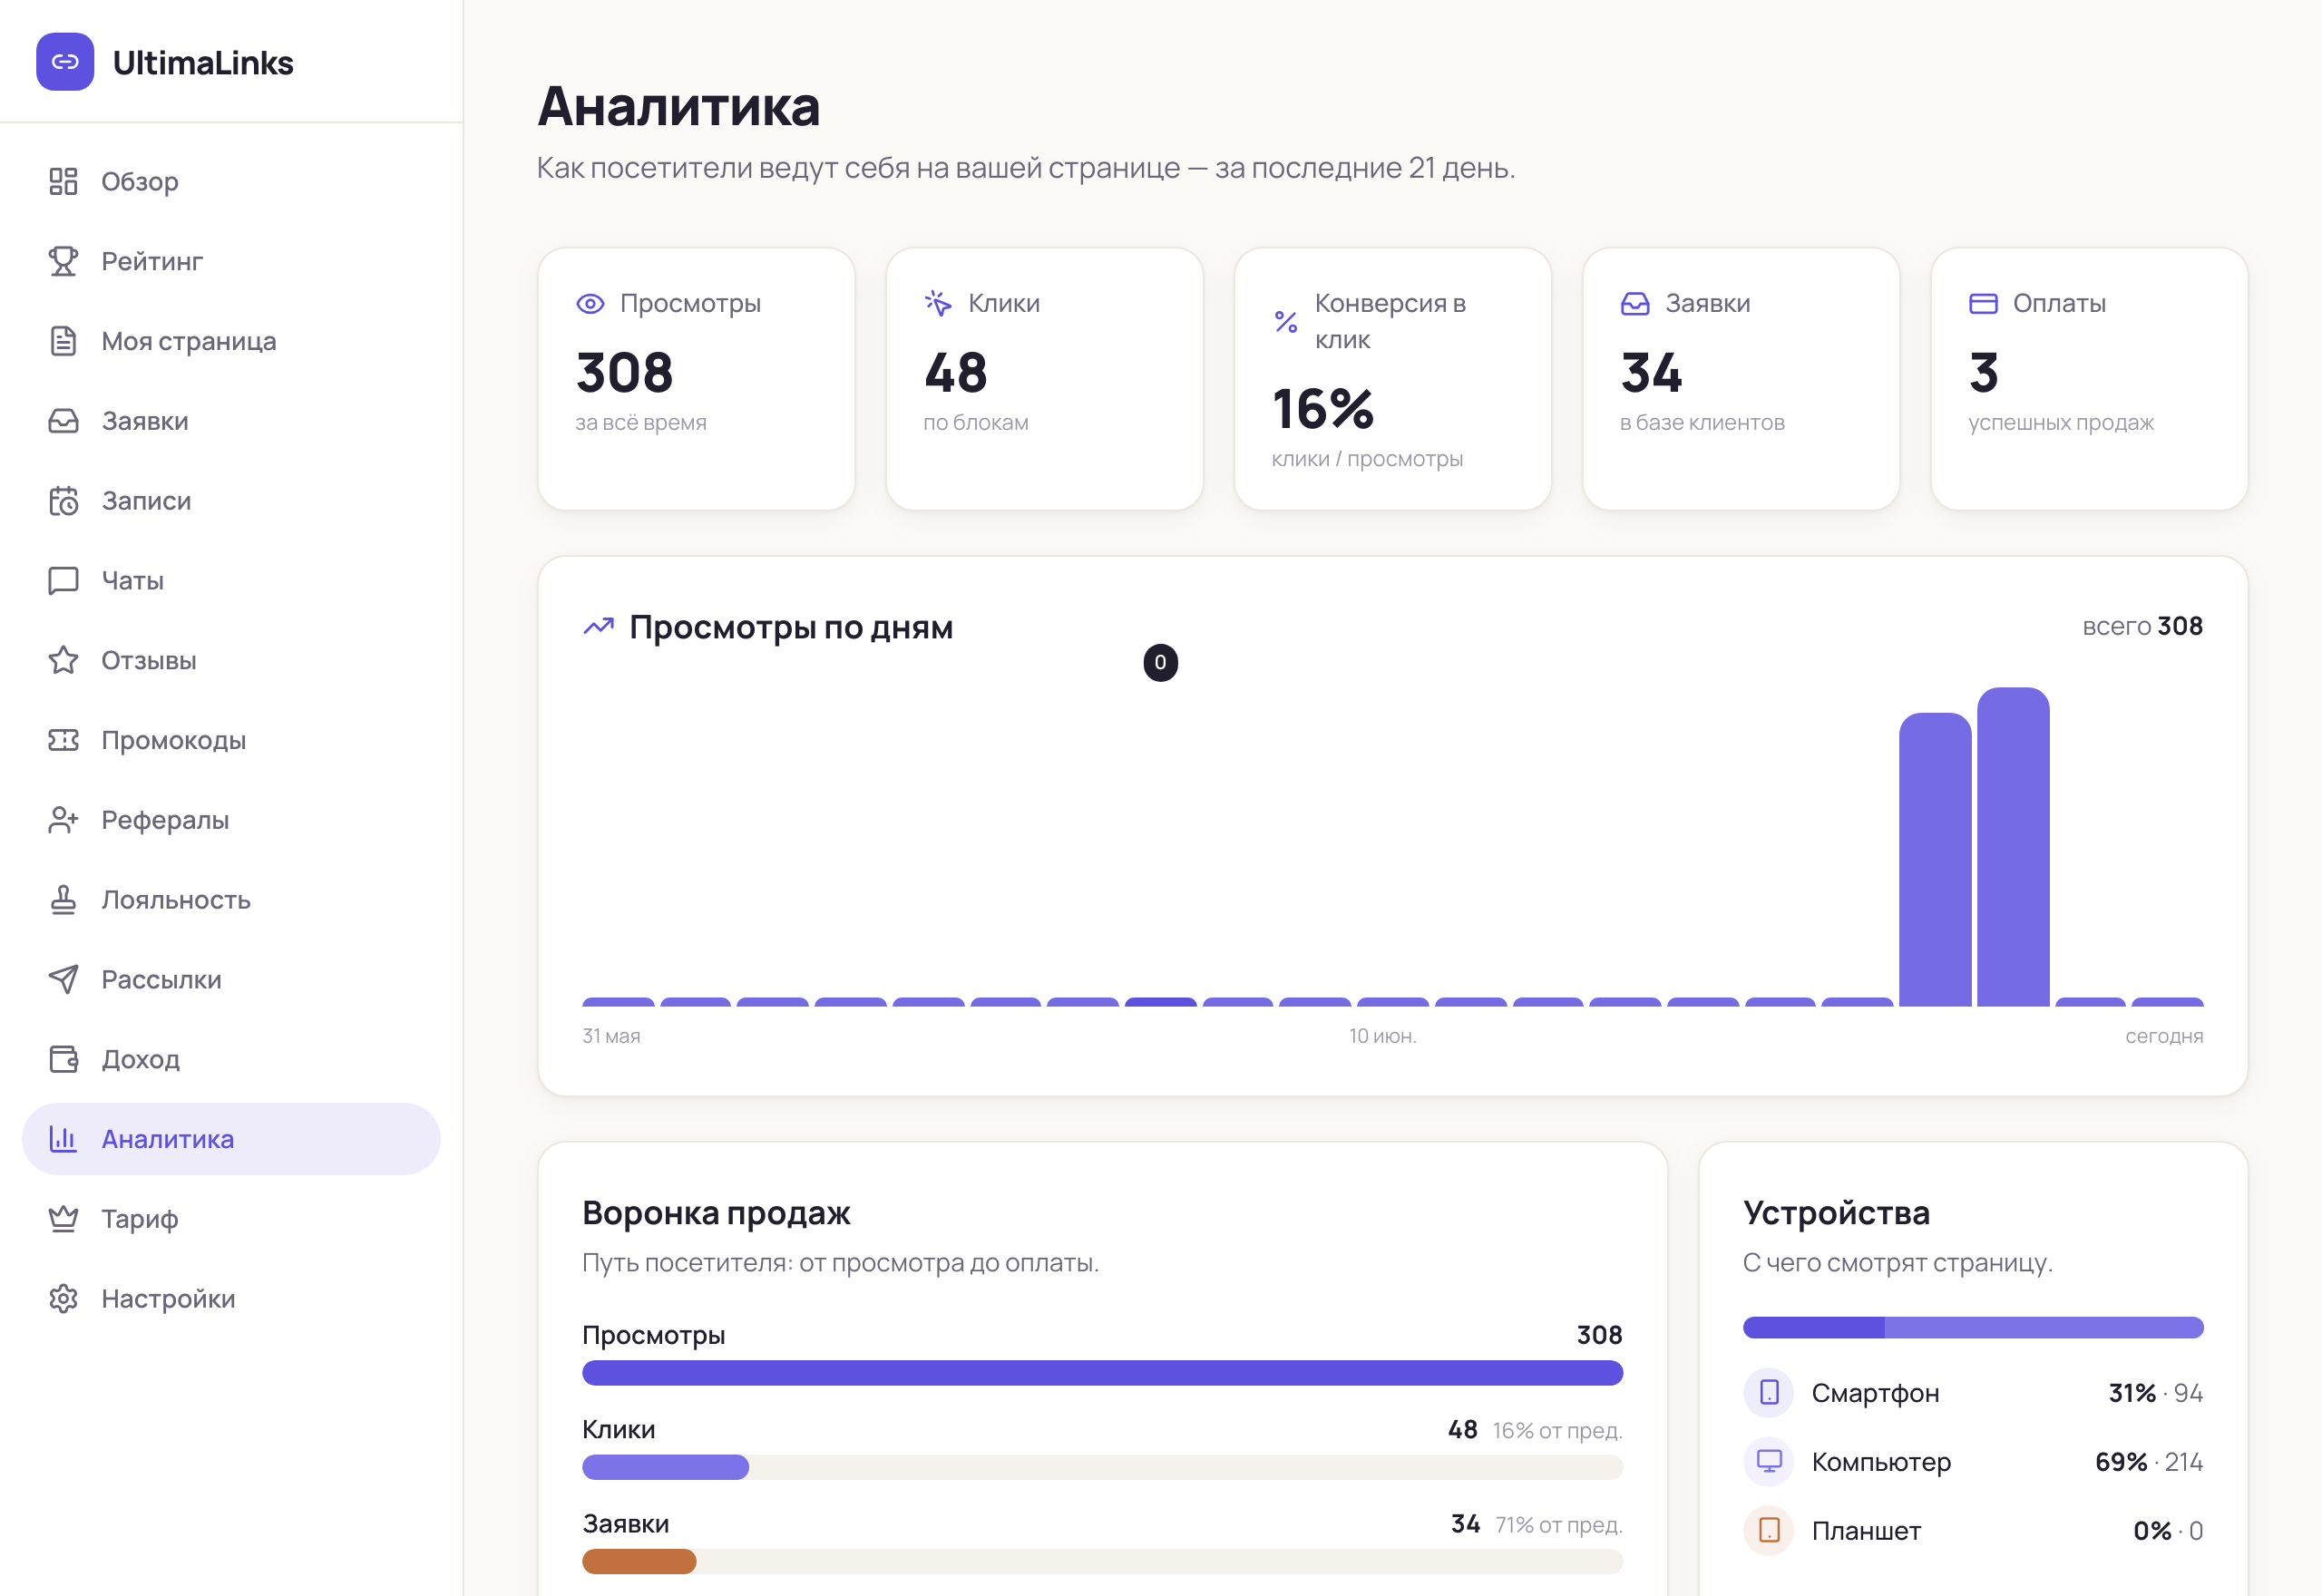
Task: Click the Записи calendar clock icon
Action: click(63, 500)
